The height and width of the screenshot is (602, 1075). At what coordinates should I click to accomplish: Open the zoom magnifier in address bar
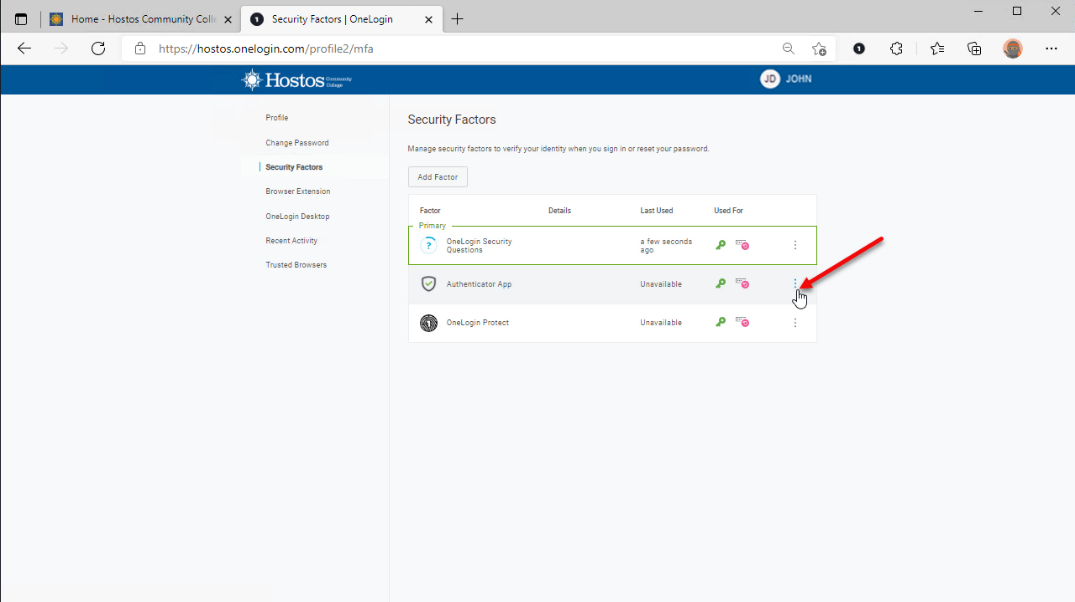tap(788, 49)
